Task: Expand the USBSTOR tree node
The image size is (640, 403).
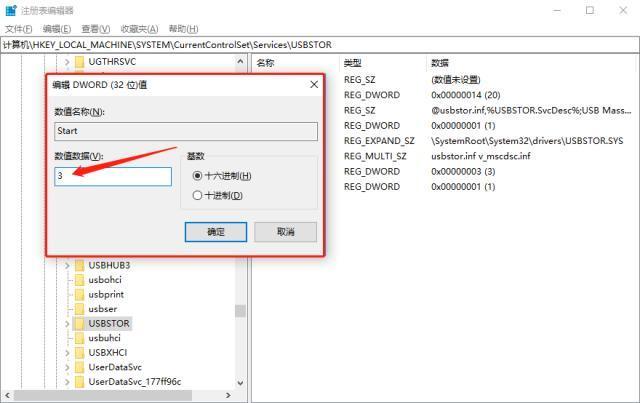Action: click(67, 324)
